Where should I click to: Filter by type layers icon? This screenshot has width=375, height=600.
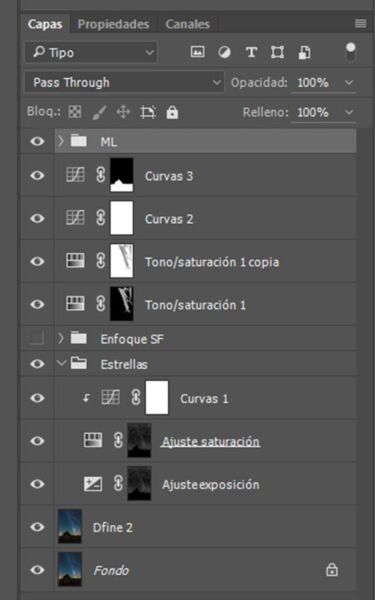point(251,52)
